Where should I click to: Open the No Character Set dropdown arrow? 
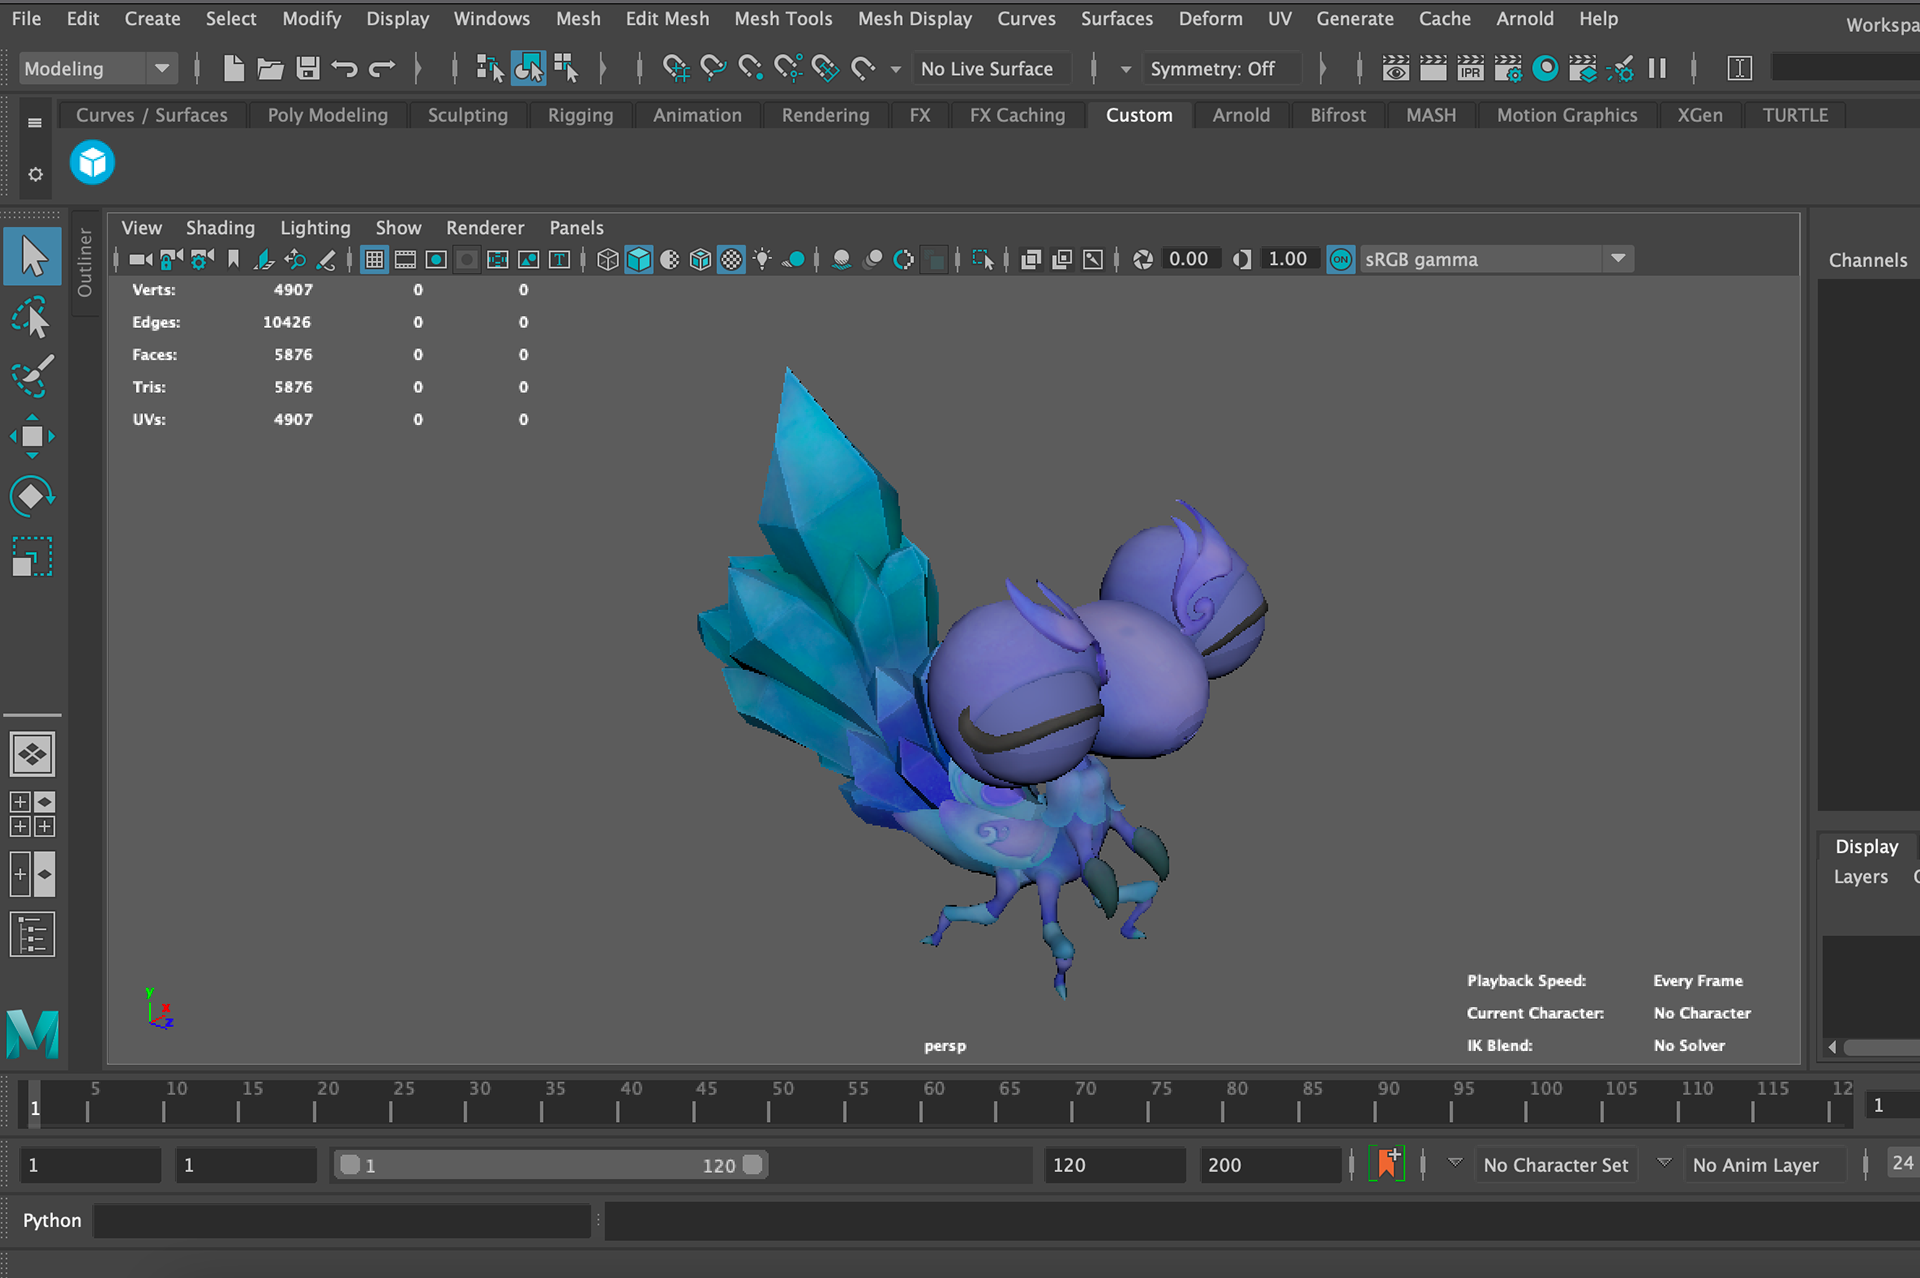pyautogui.click(x=1455, y=1163)
